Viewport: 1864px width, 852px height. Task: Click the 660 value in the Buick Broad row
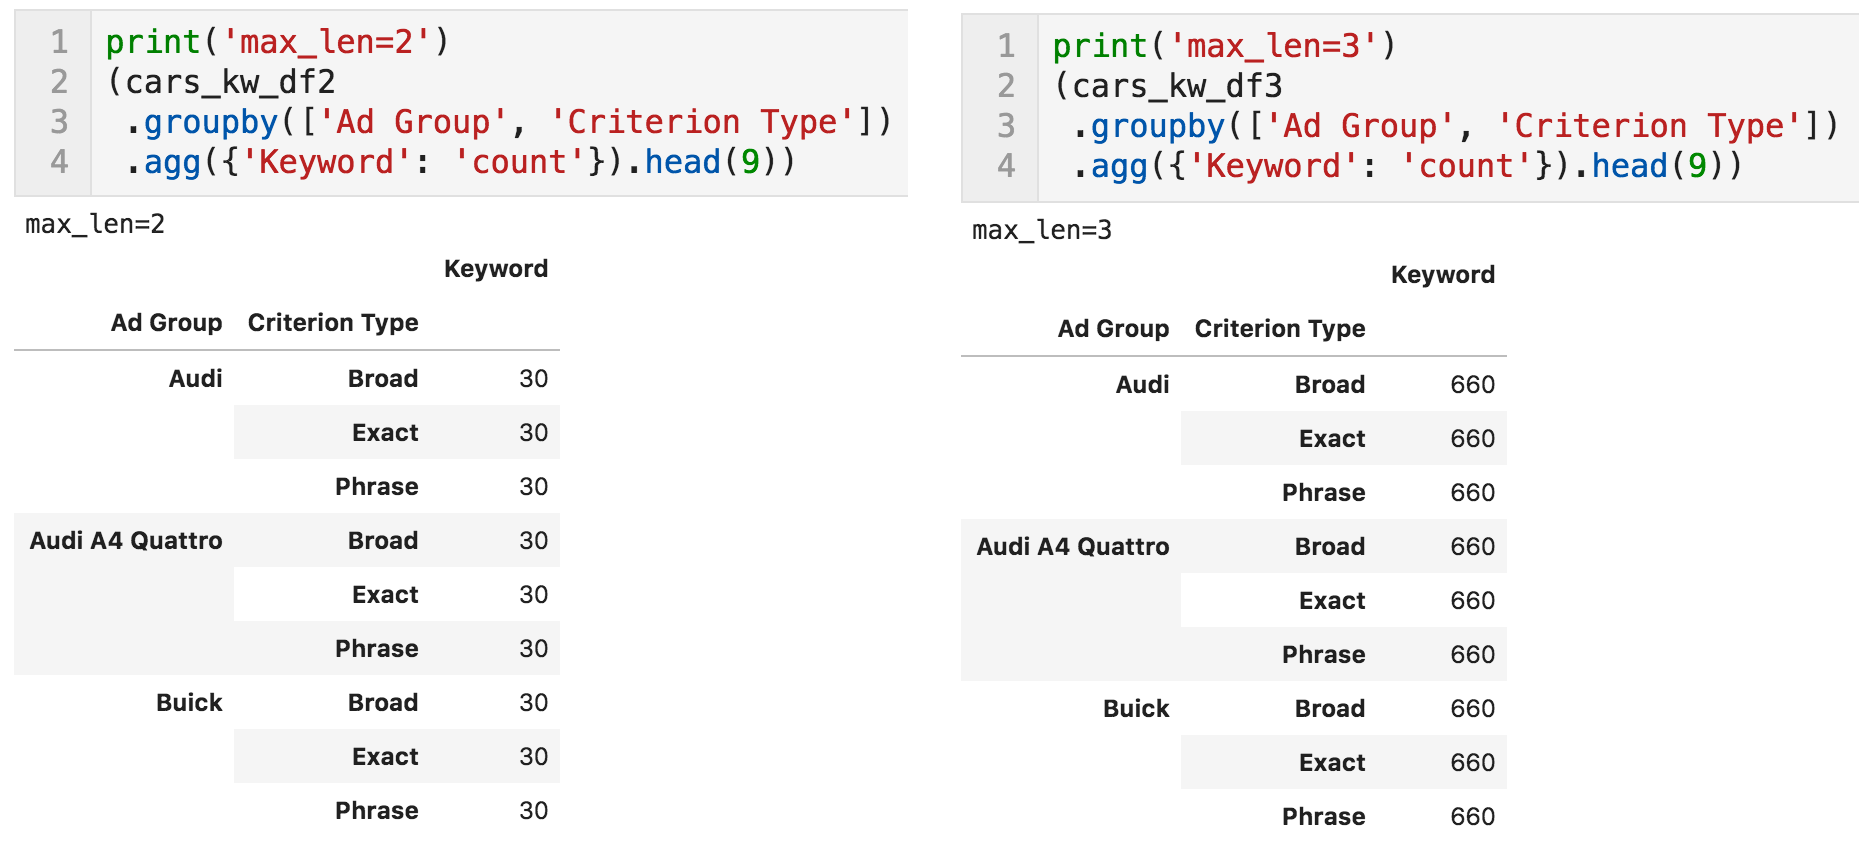[1473, 709]
